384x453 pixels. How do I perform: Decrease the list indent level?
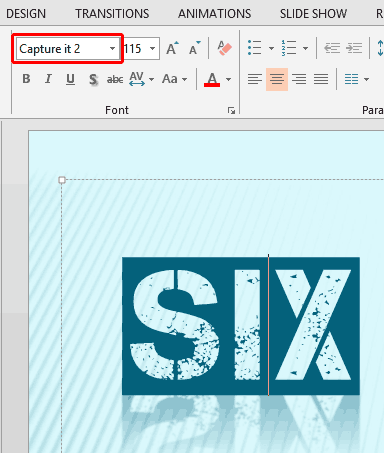coord(332,48)
